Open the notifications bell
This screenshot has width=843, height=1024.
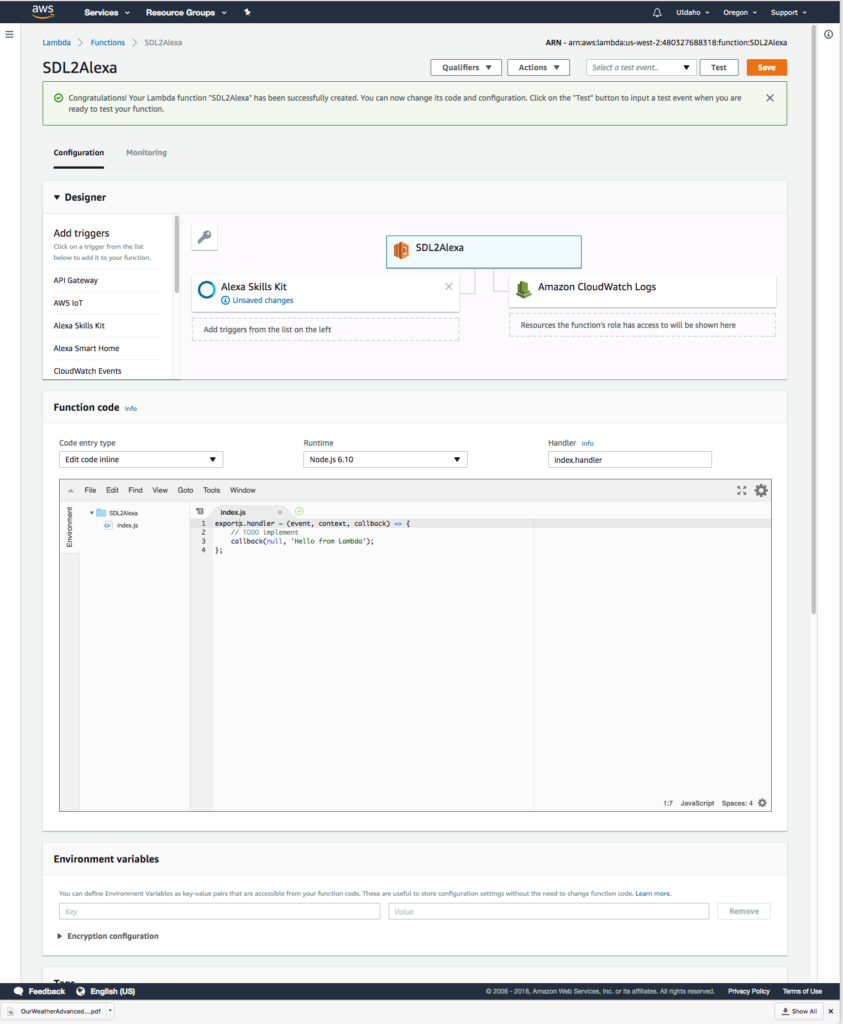[x=657, y=12]
